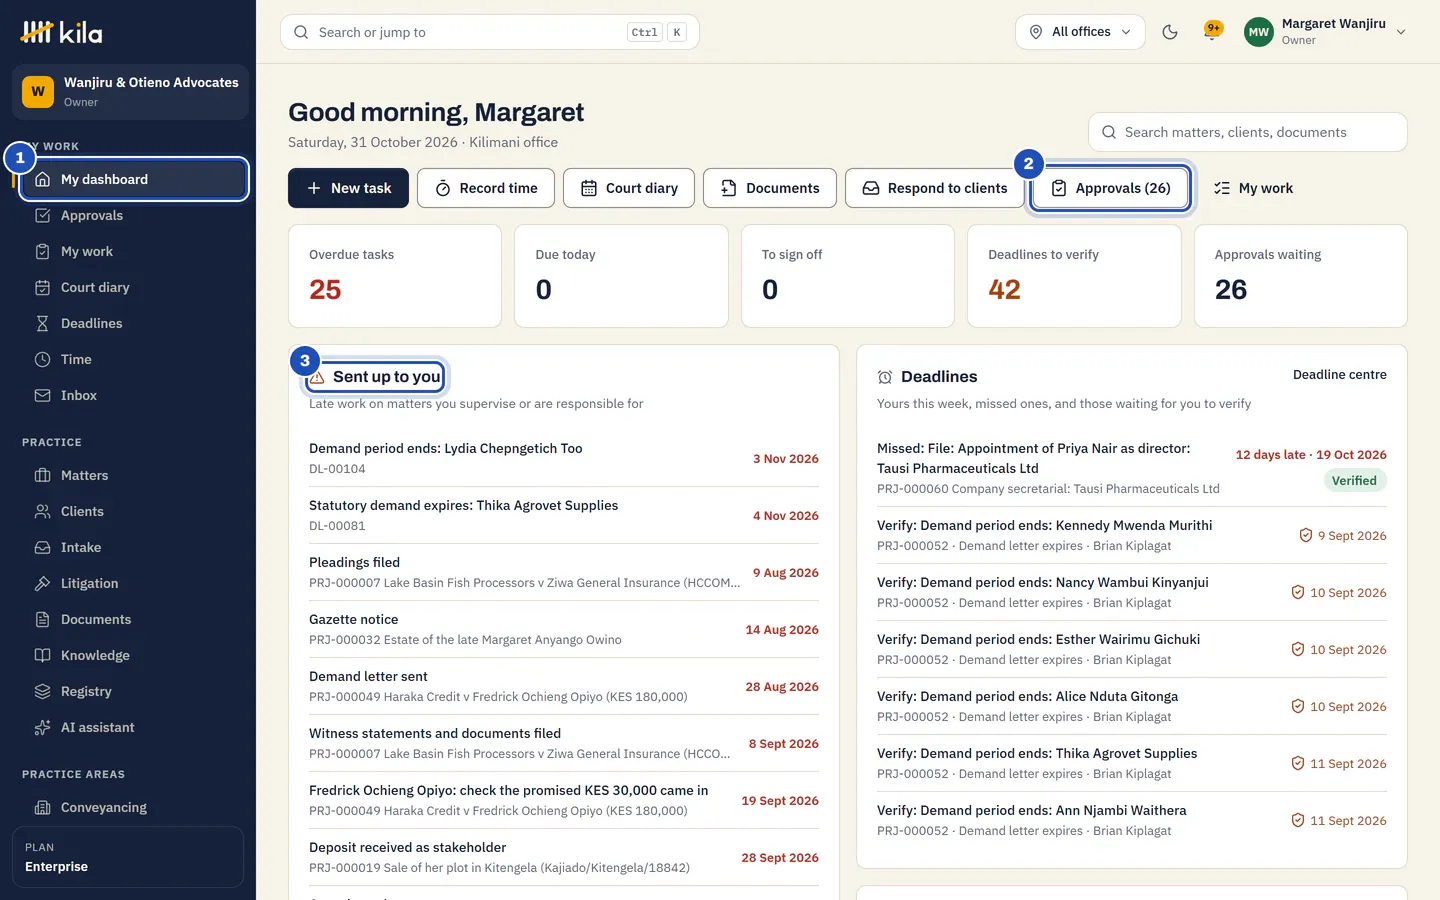This screenshot has width=1440, height=900.
Task: Click the Conveyancing building icon in sidebar
Action: [42, 807]
